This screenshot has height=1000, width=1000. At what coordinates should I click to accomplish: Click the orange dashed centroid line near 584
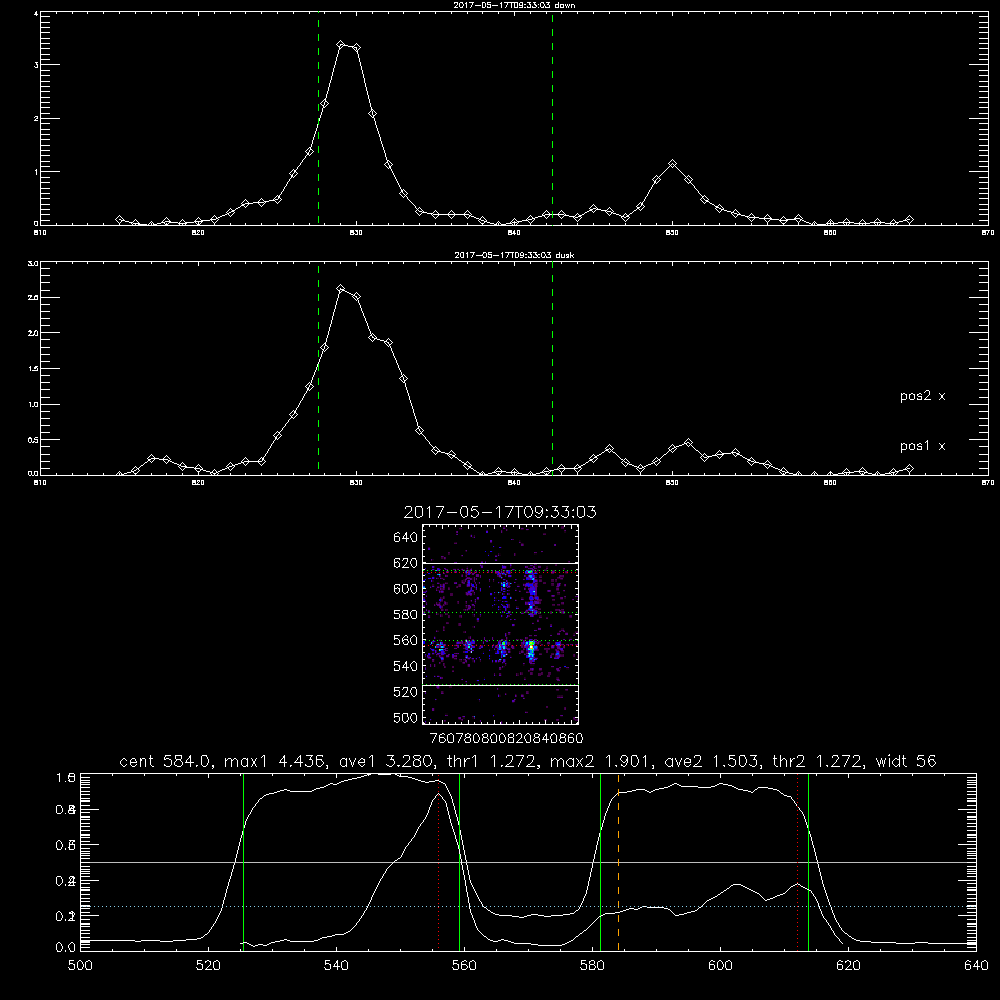click(619, 862)
